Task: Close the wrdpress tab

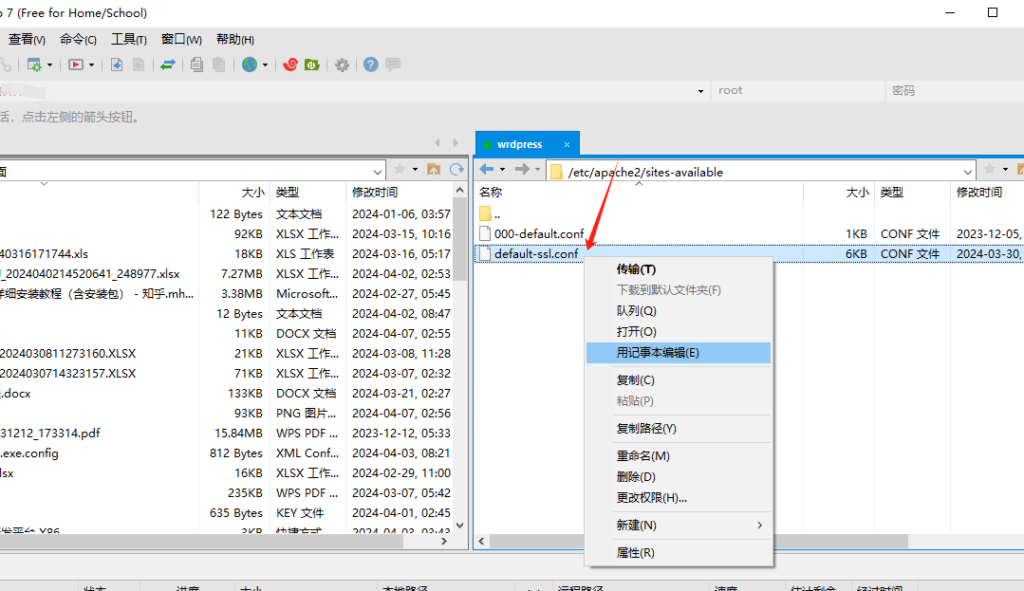Action: pos(567,144)
